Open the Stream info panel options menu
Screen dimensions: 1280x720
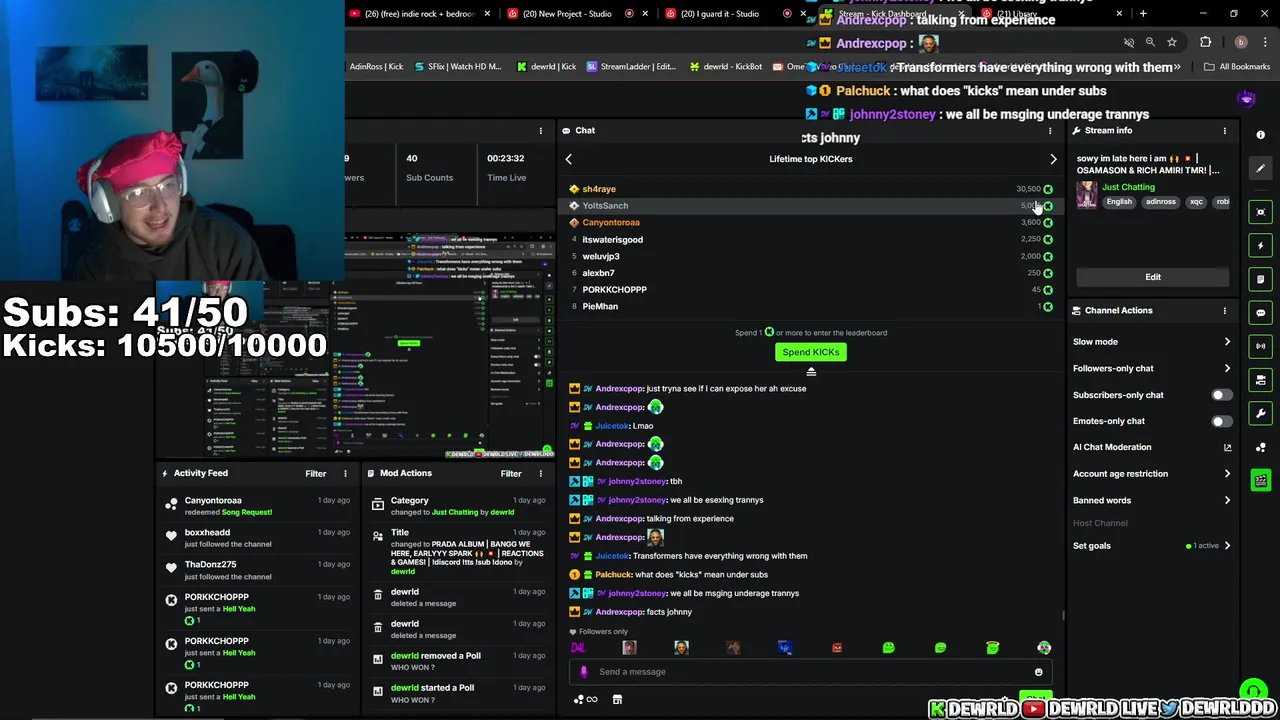1224,131
